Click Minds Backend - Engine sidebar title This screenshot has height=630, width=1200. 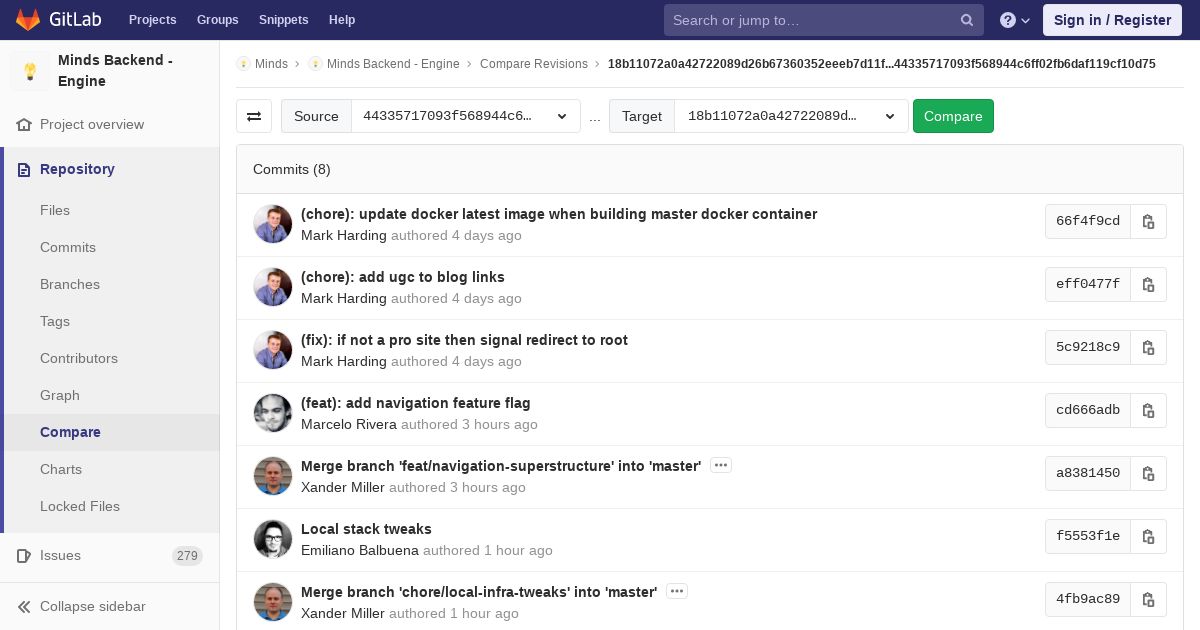[x=115, y=71]
